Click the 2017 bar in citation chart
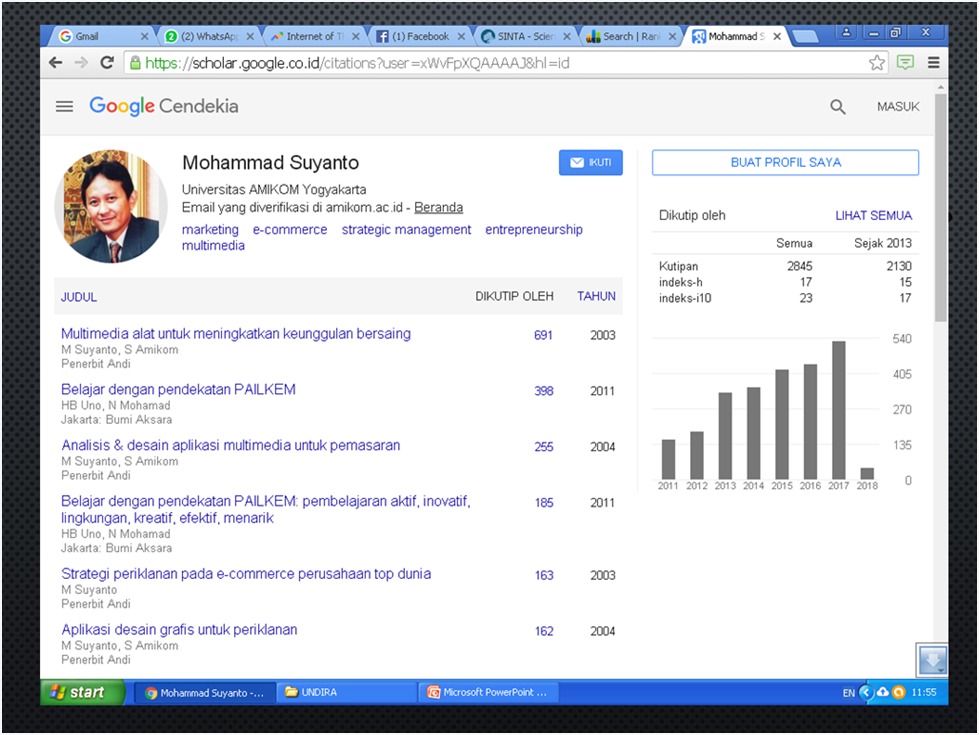979x735 pixels. click(839, 410)
